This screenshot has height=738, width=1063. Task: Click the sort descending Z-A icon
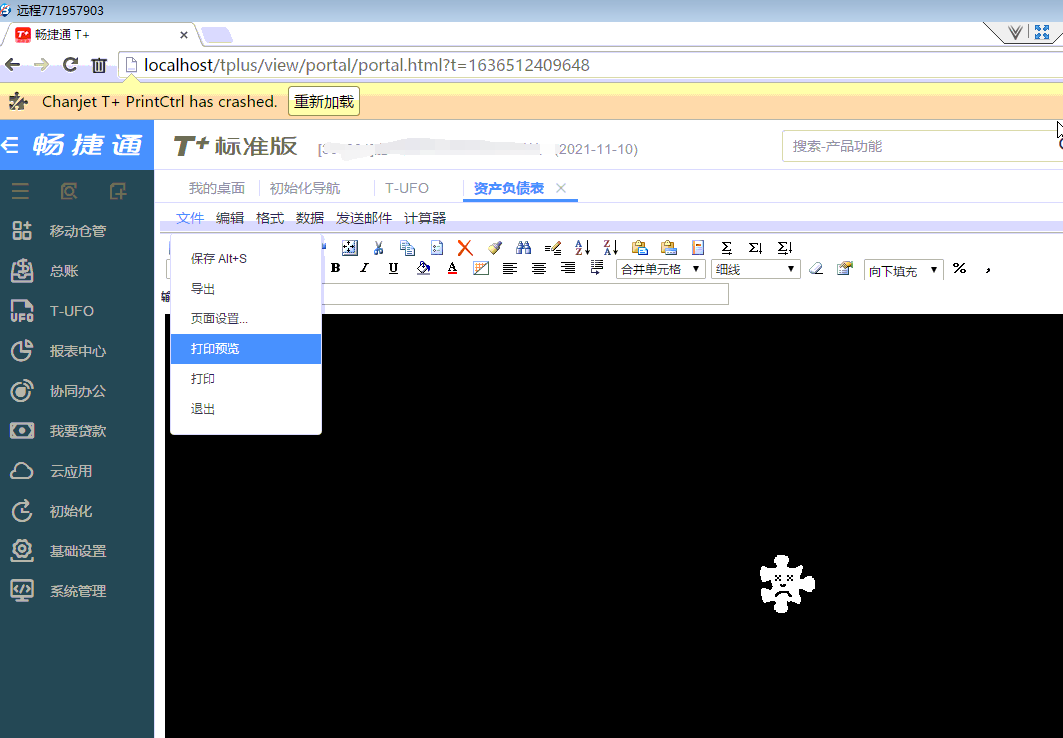[x=611, y=248]
